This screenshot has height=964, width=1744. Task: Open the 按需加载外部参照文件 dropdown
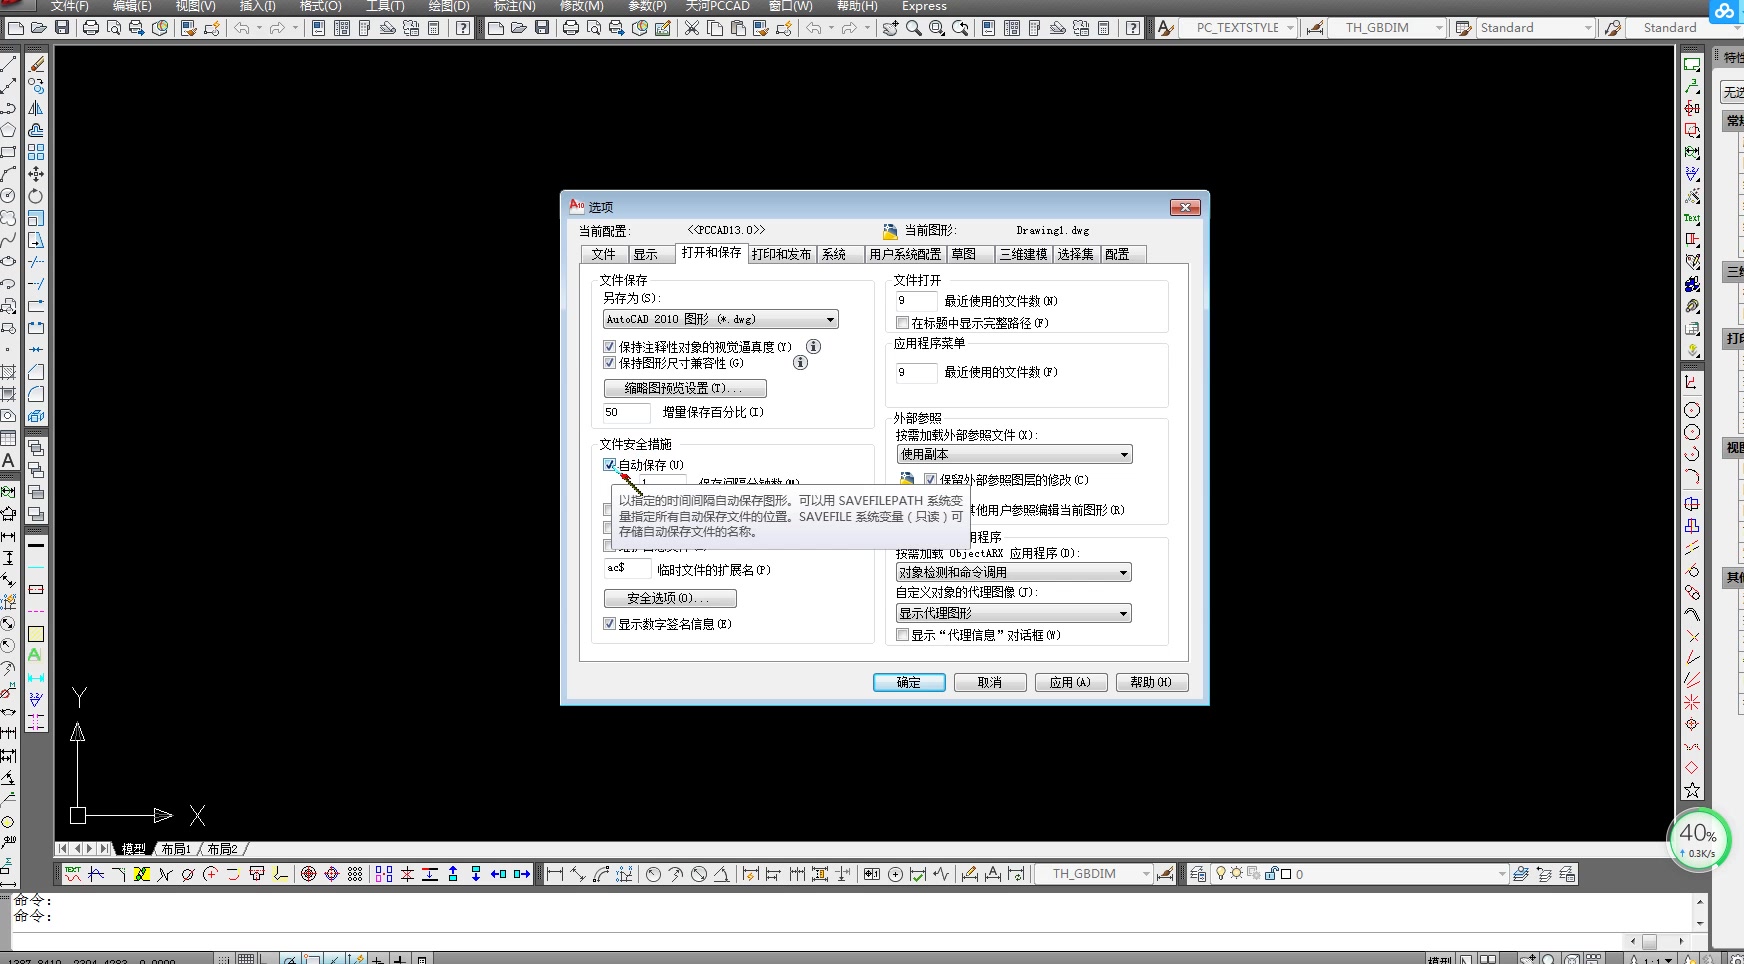pyautogui.click(x=1124, y=454)
